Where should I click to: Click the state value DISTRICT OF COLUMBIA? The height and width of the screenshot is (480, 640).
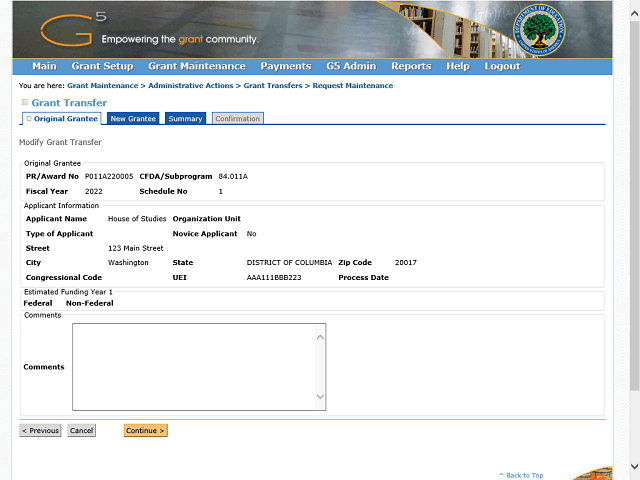(289, 262)
